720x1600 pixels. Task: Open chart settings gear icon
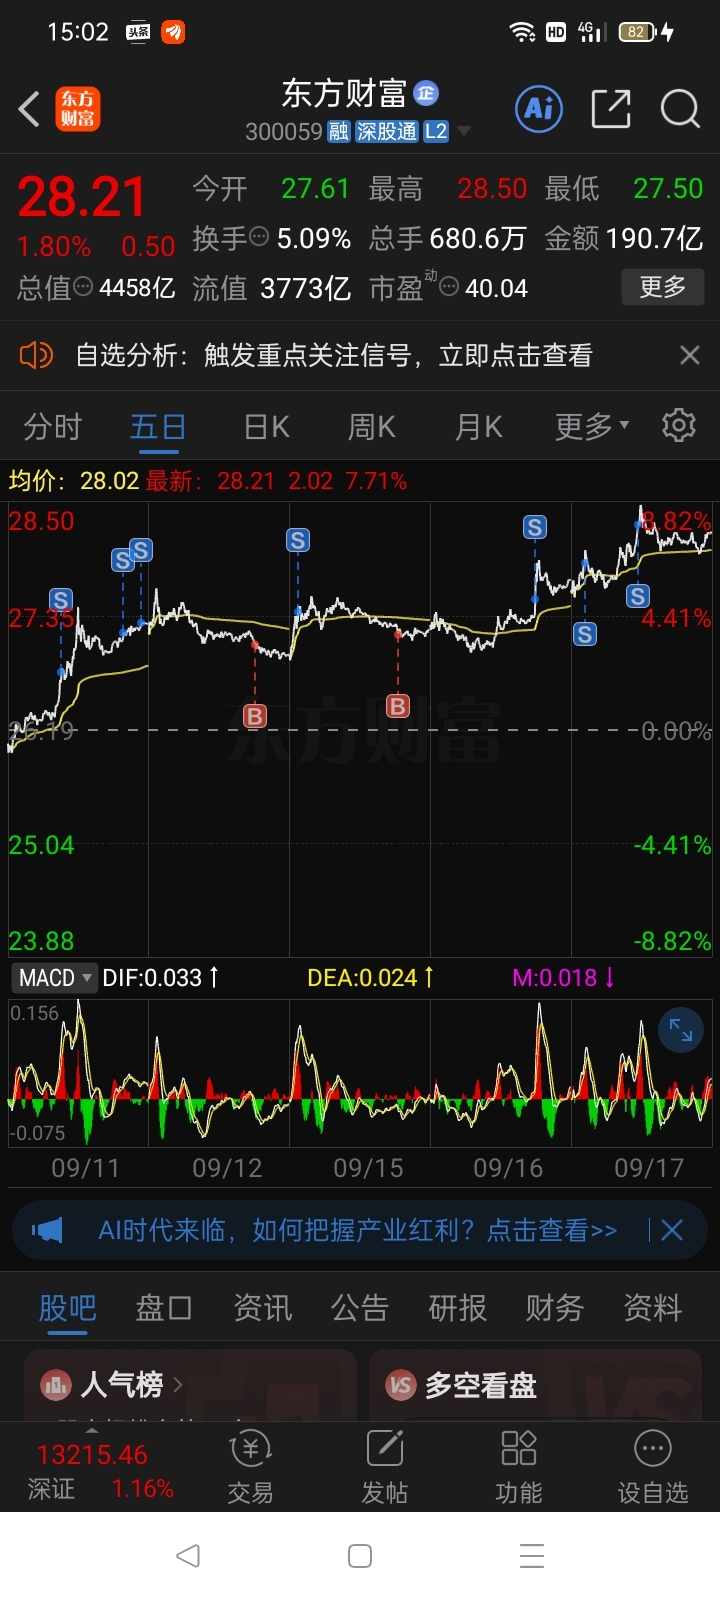click(679, 425)
